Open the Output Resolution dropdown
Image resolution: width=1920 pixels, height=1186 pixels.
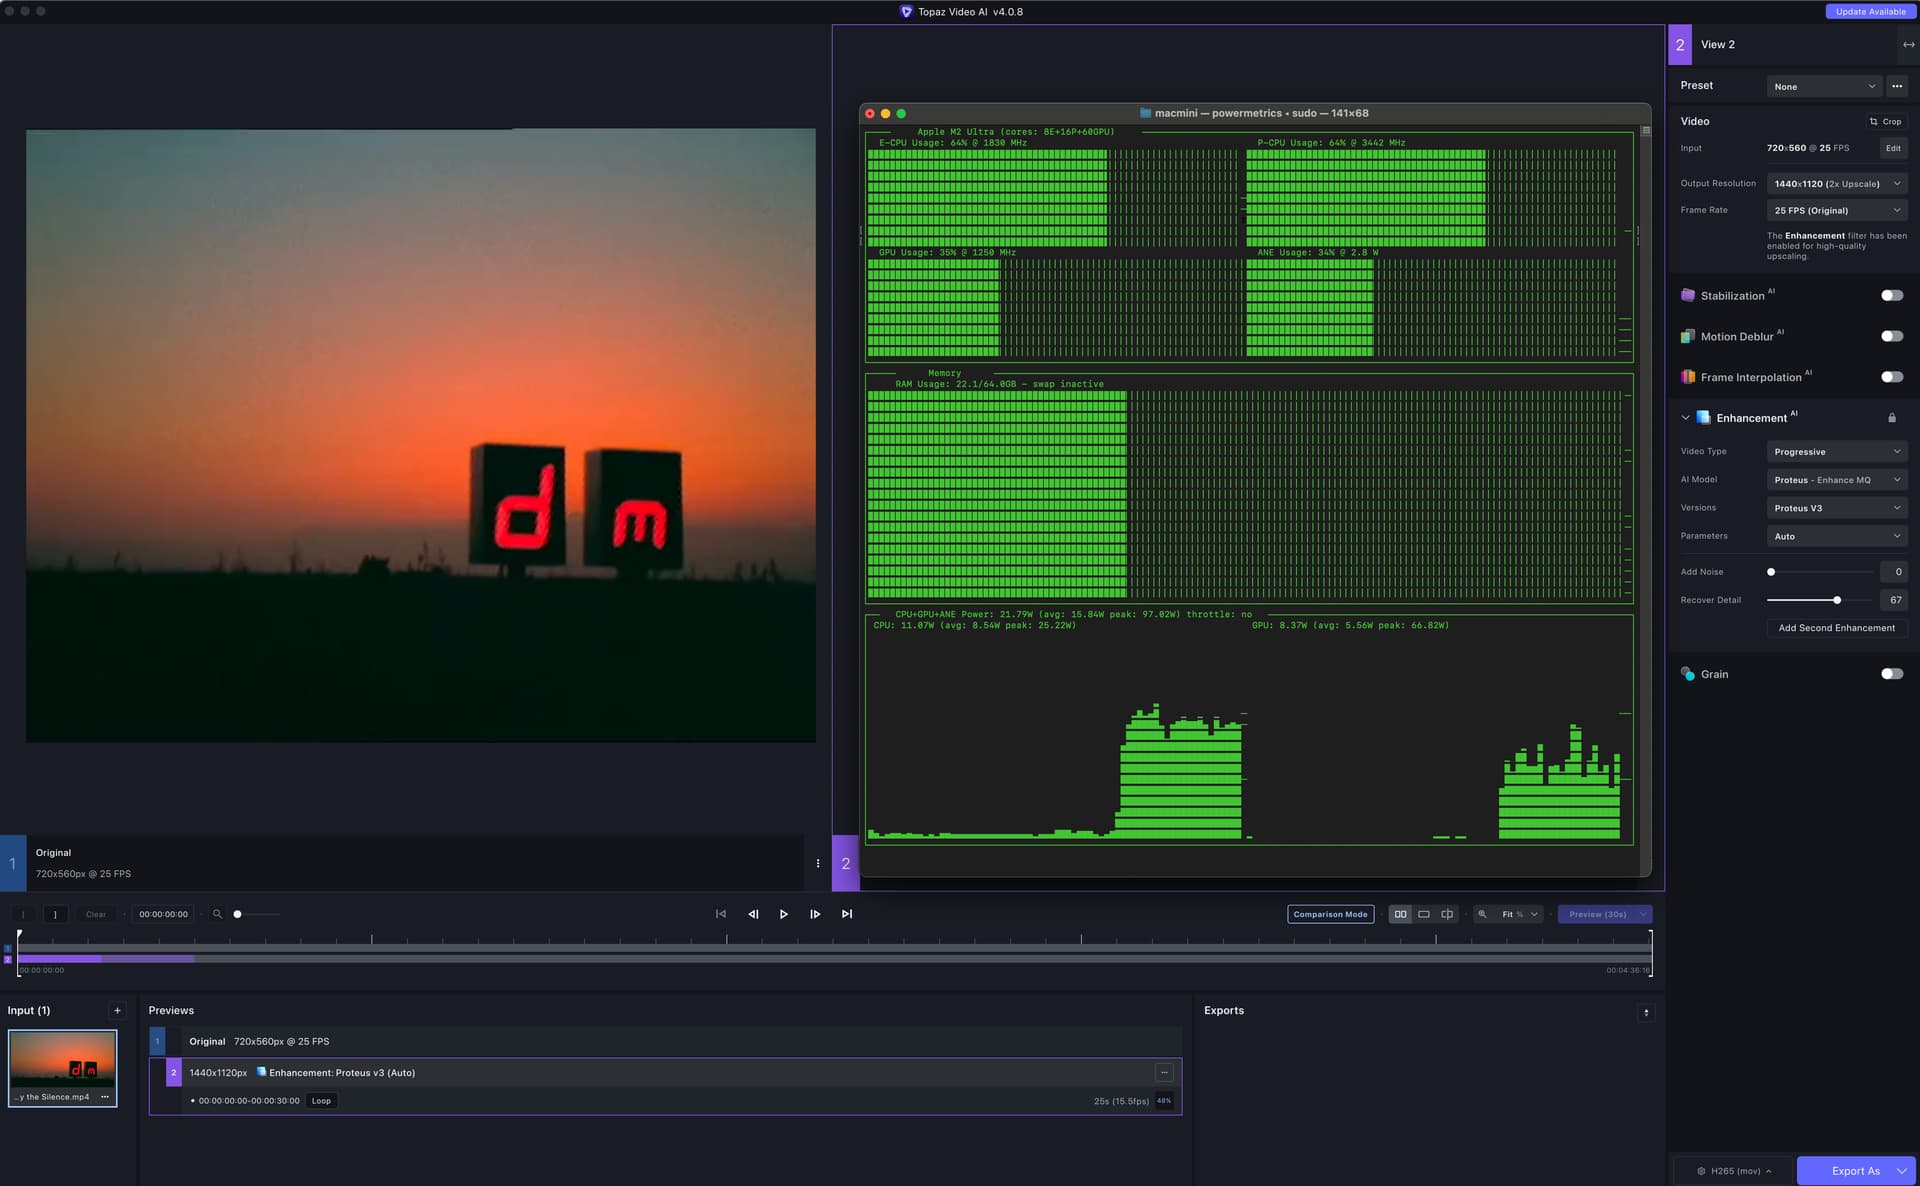pyautogui.click(x=1836, y=183)
